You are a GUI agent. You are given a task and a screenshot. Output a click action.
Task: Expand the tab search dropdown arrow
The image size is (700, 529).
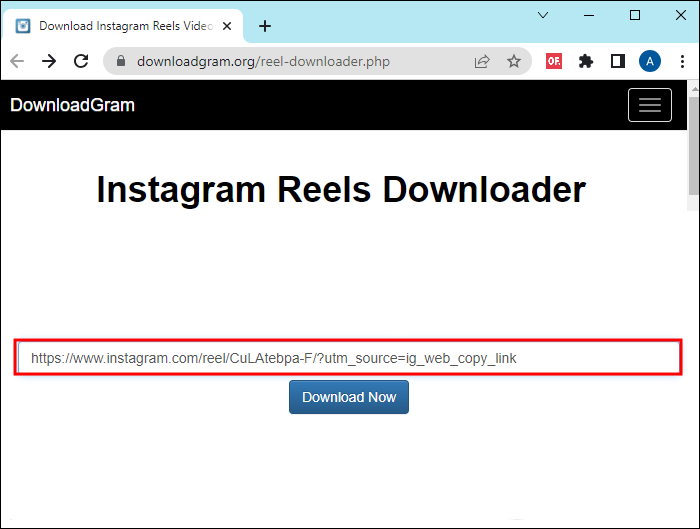543,15
